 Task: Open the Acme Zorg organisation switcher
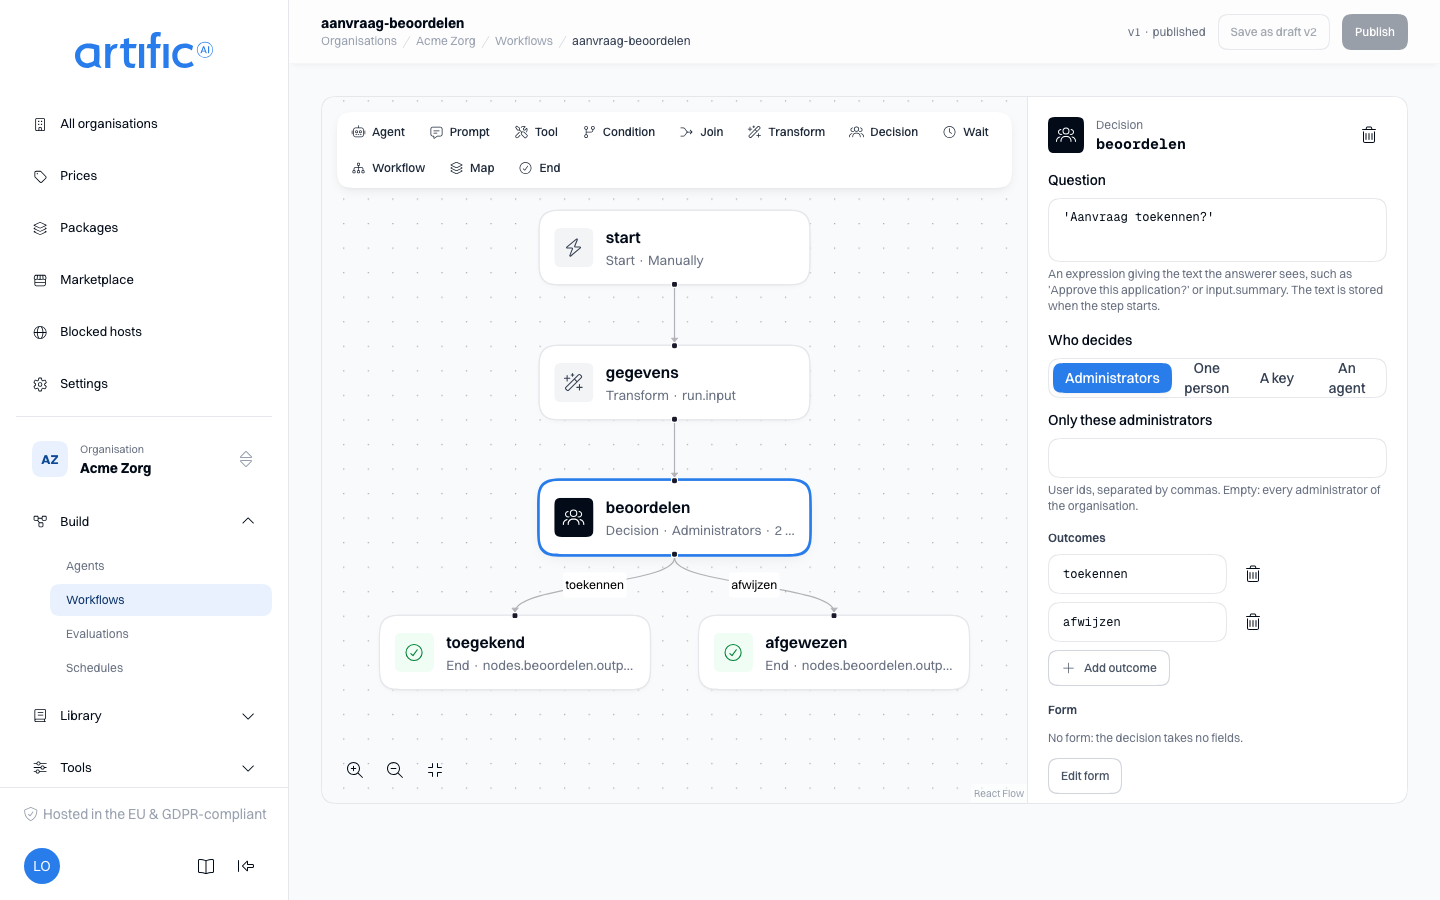click(x=144, y=459)
